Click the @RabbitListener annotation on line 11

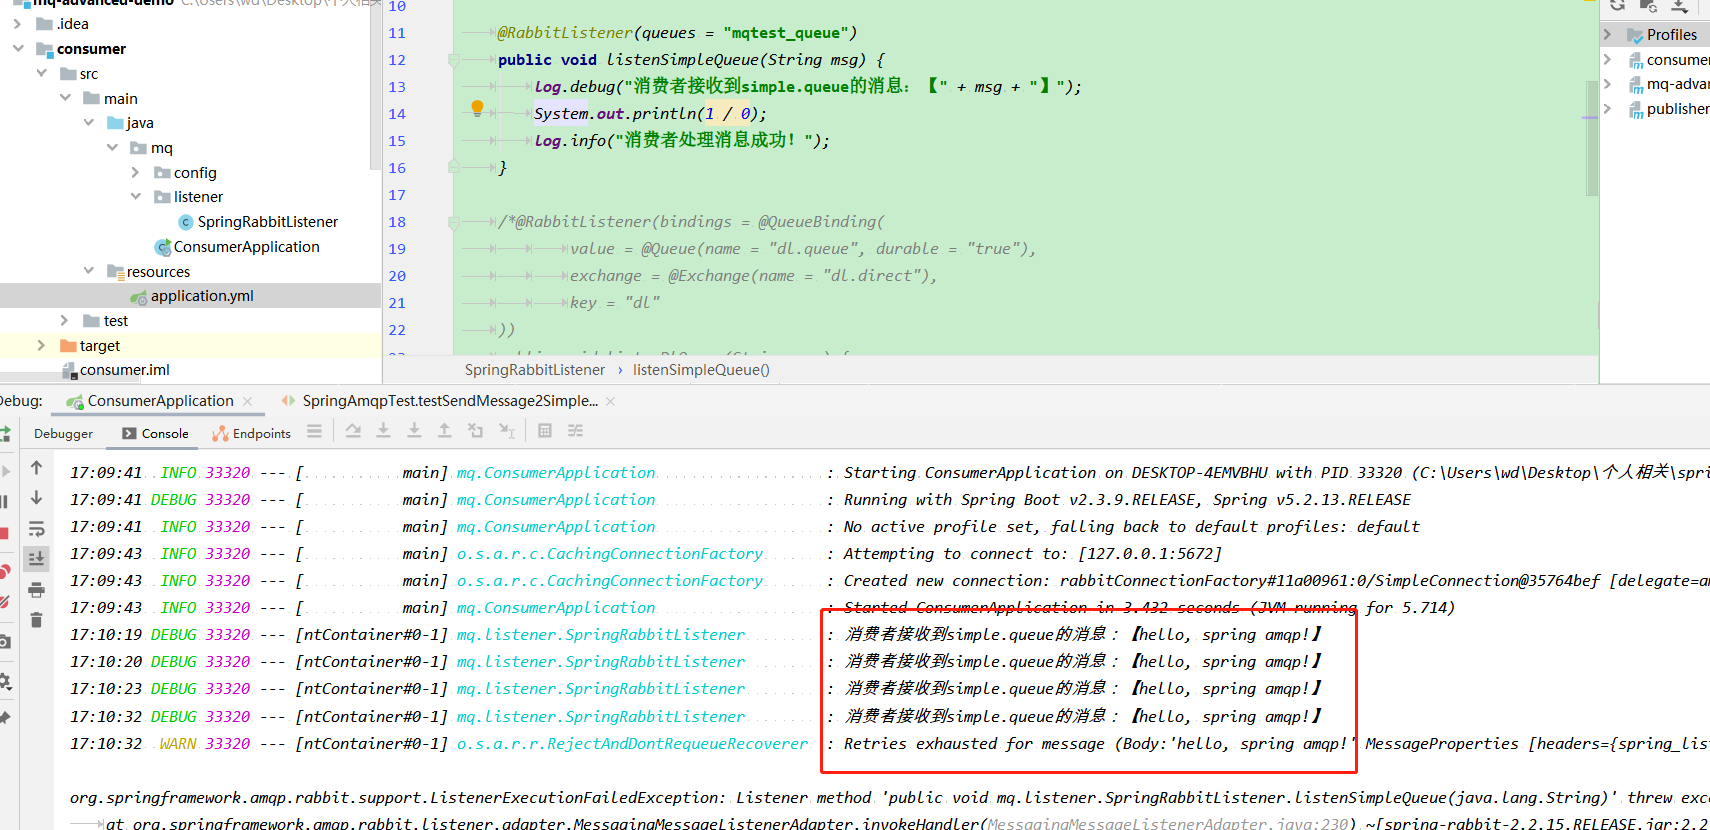pyautogui.click(x=565, y=33)
